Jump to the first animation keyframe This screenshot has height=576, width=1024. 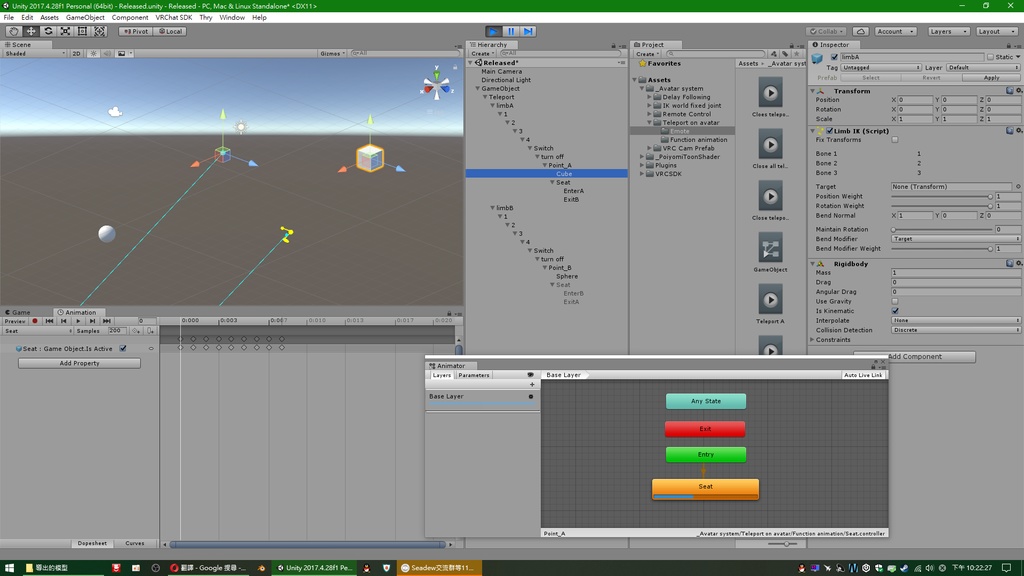[49, 321]
